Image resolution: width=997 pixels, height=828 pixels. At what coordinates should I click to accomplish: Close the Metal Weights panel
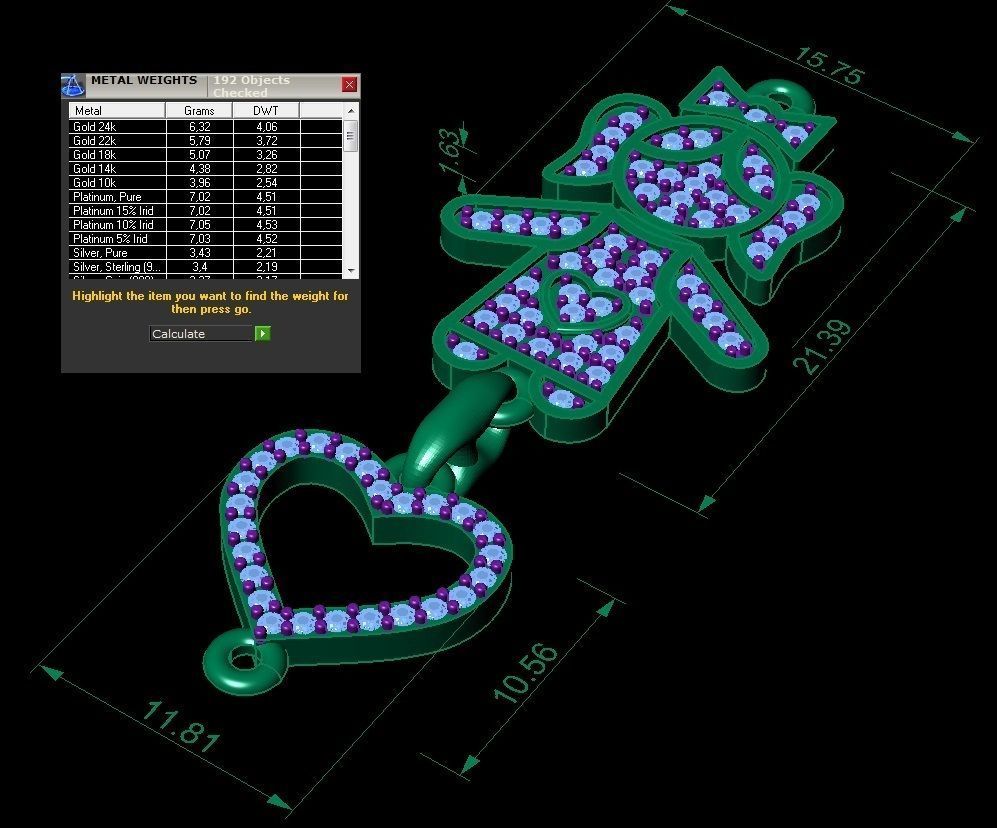tap(349, 85)
